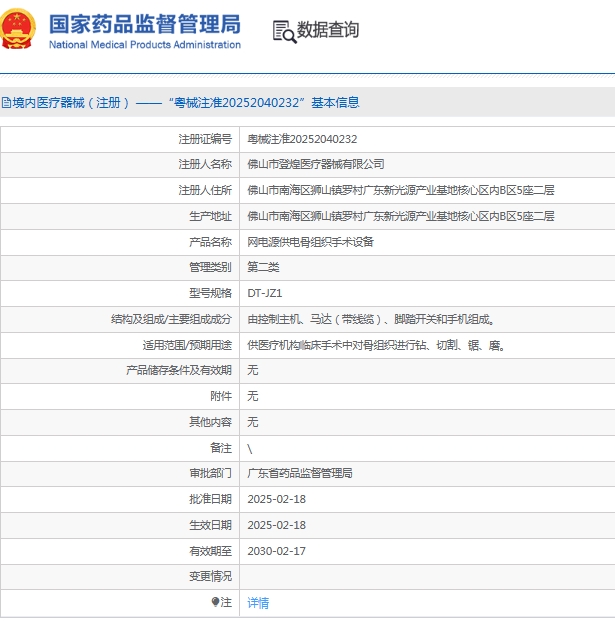Select 生效日期 value 2025-02-18

coord(277,525)
